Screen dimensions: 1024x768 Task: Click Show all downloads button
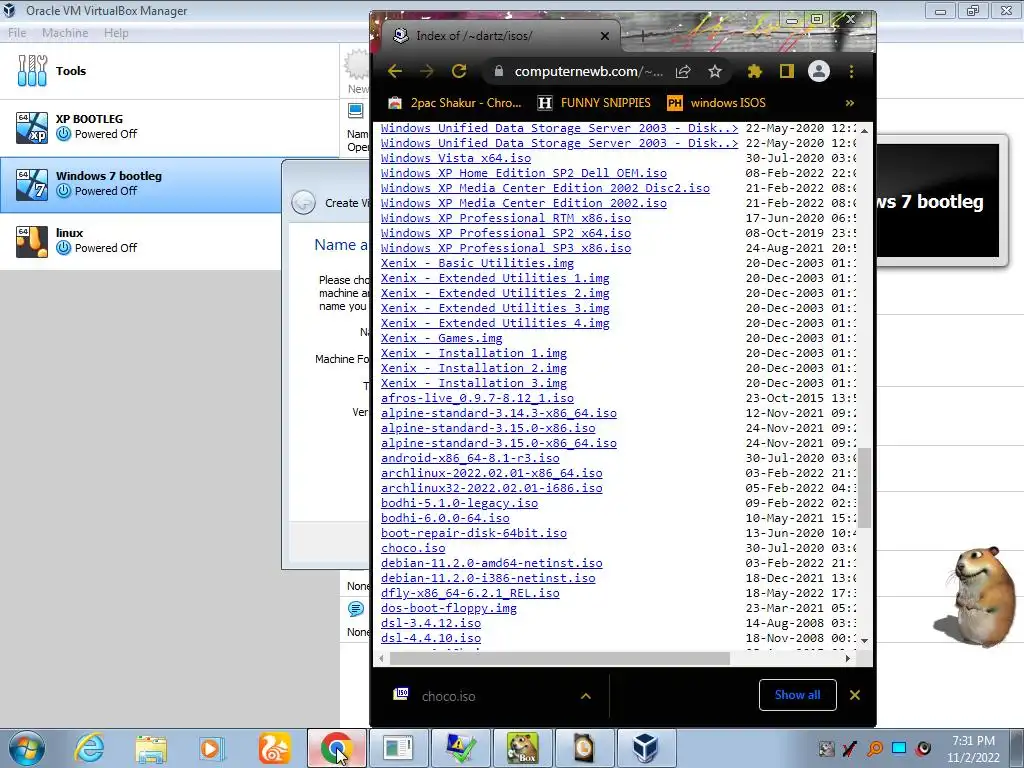(x=797, y=695)
